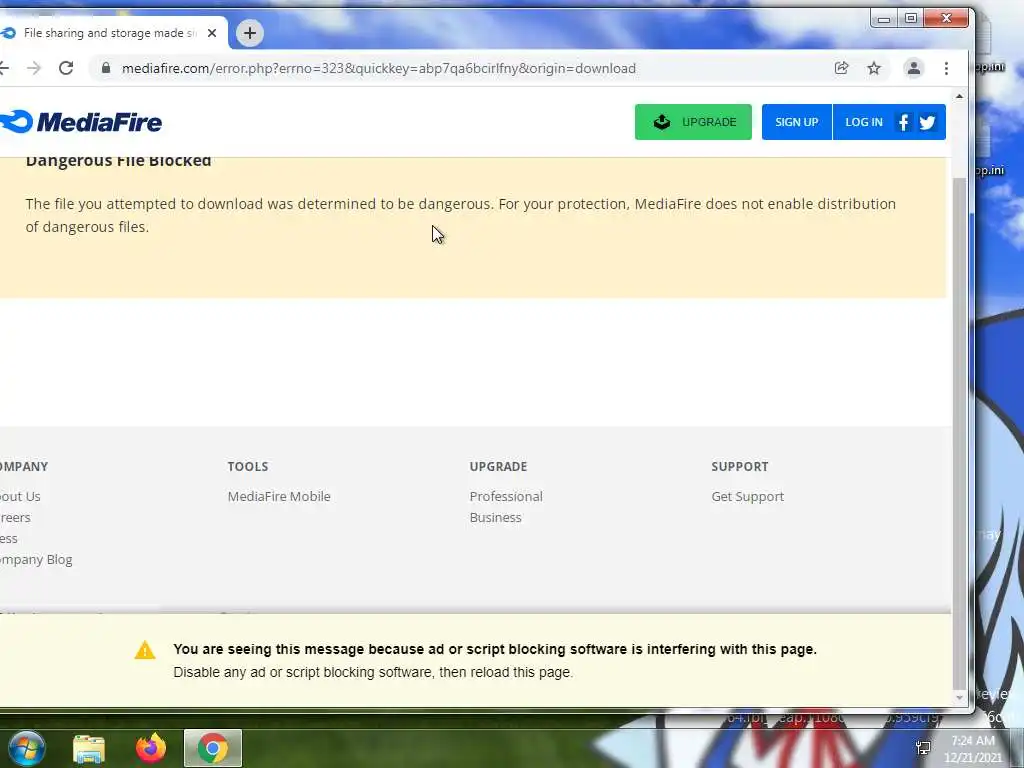Click the address bar URL
The height and width of the screenshot is (768, 1024).
(379, 68)
